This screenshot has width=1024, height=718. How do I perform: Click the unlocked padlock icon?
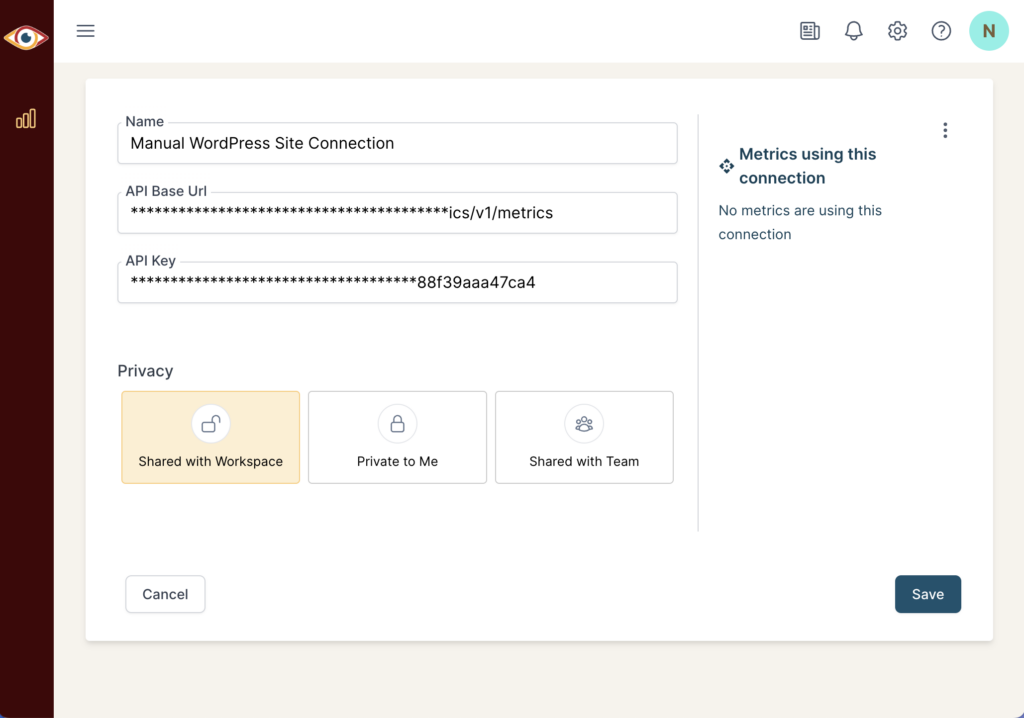tap(211, 424)
